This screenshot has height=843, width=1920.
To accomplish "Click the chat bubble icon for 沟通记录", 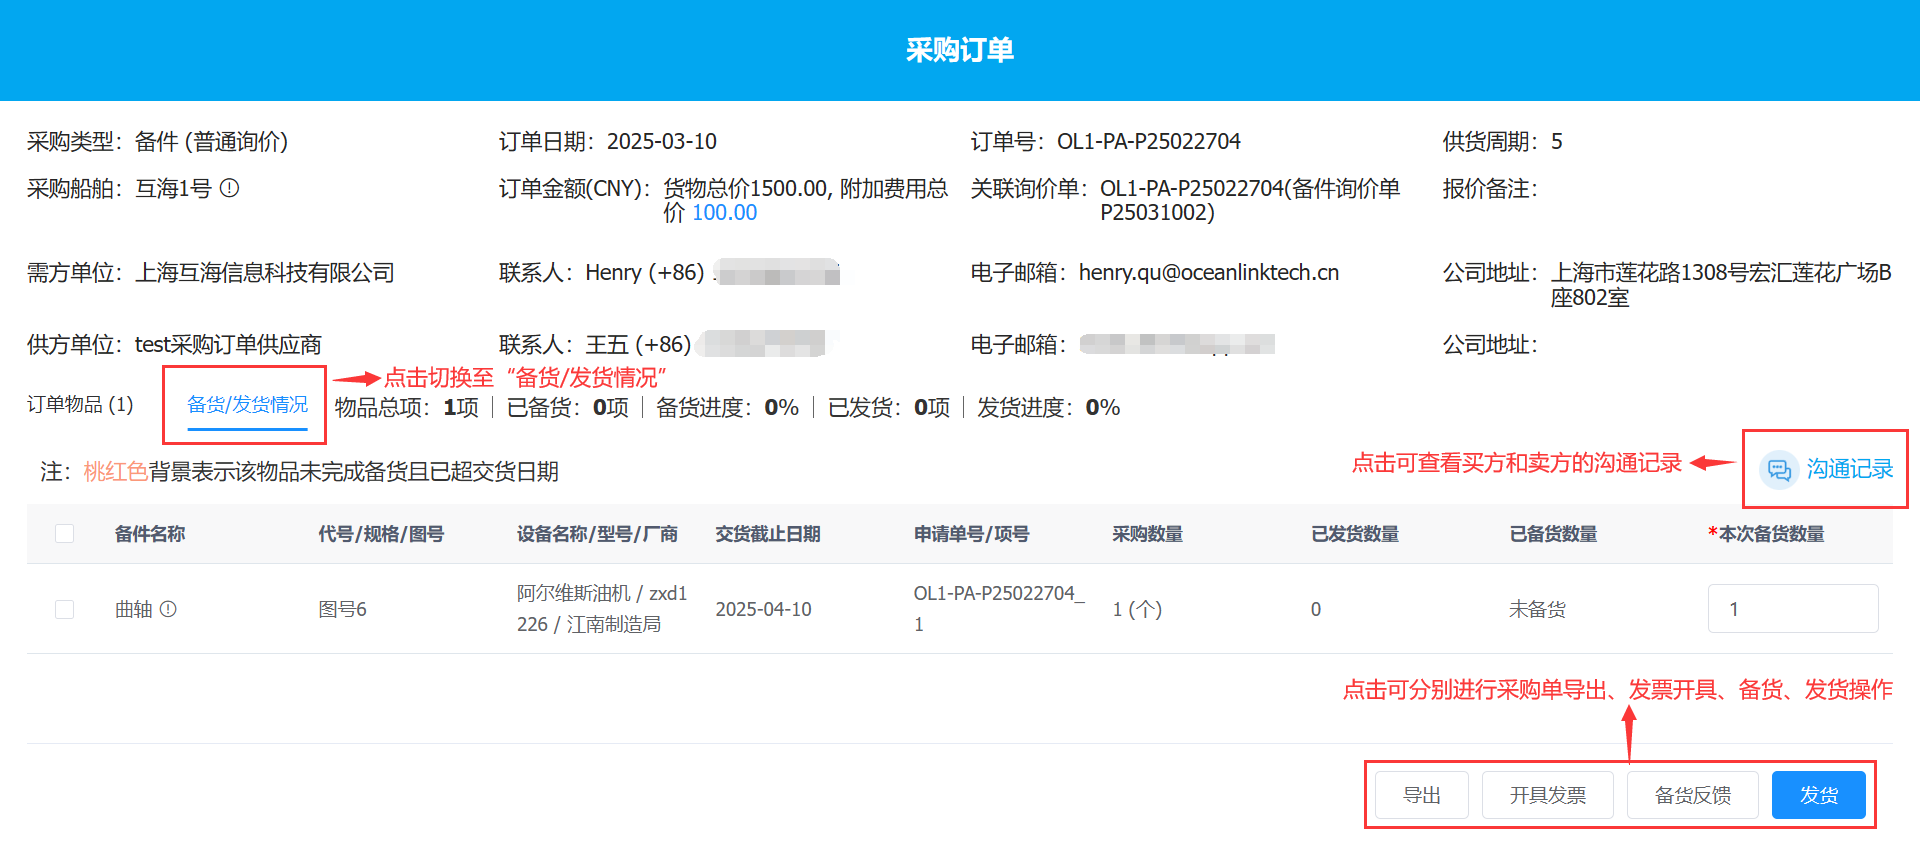I will (1779, 469).
